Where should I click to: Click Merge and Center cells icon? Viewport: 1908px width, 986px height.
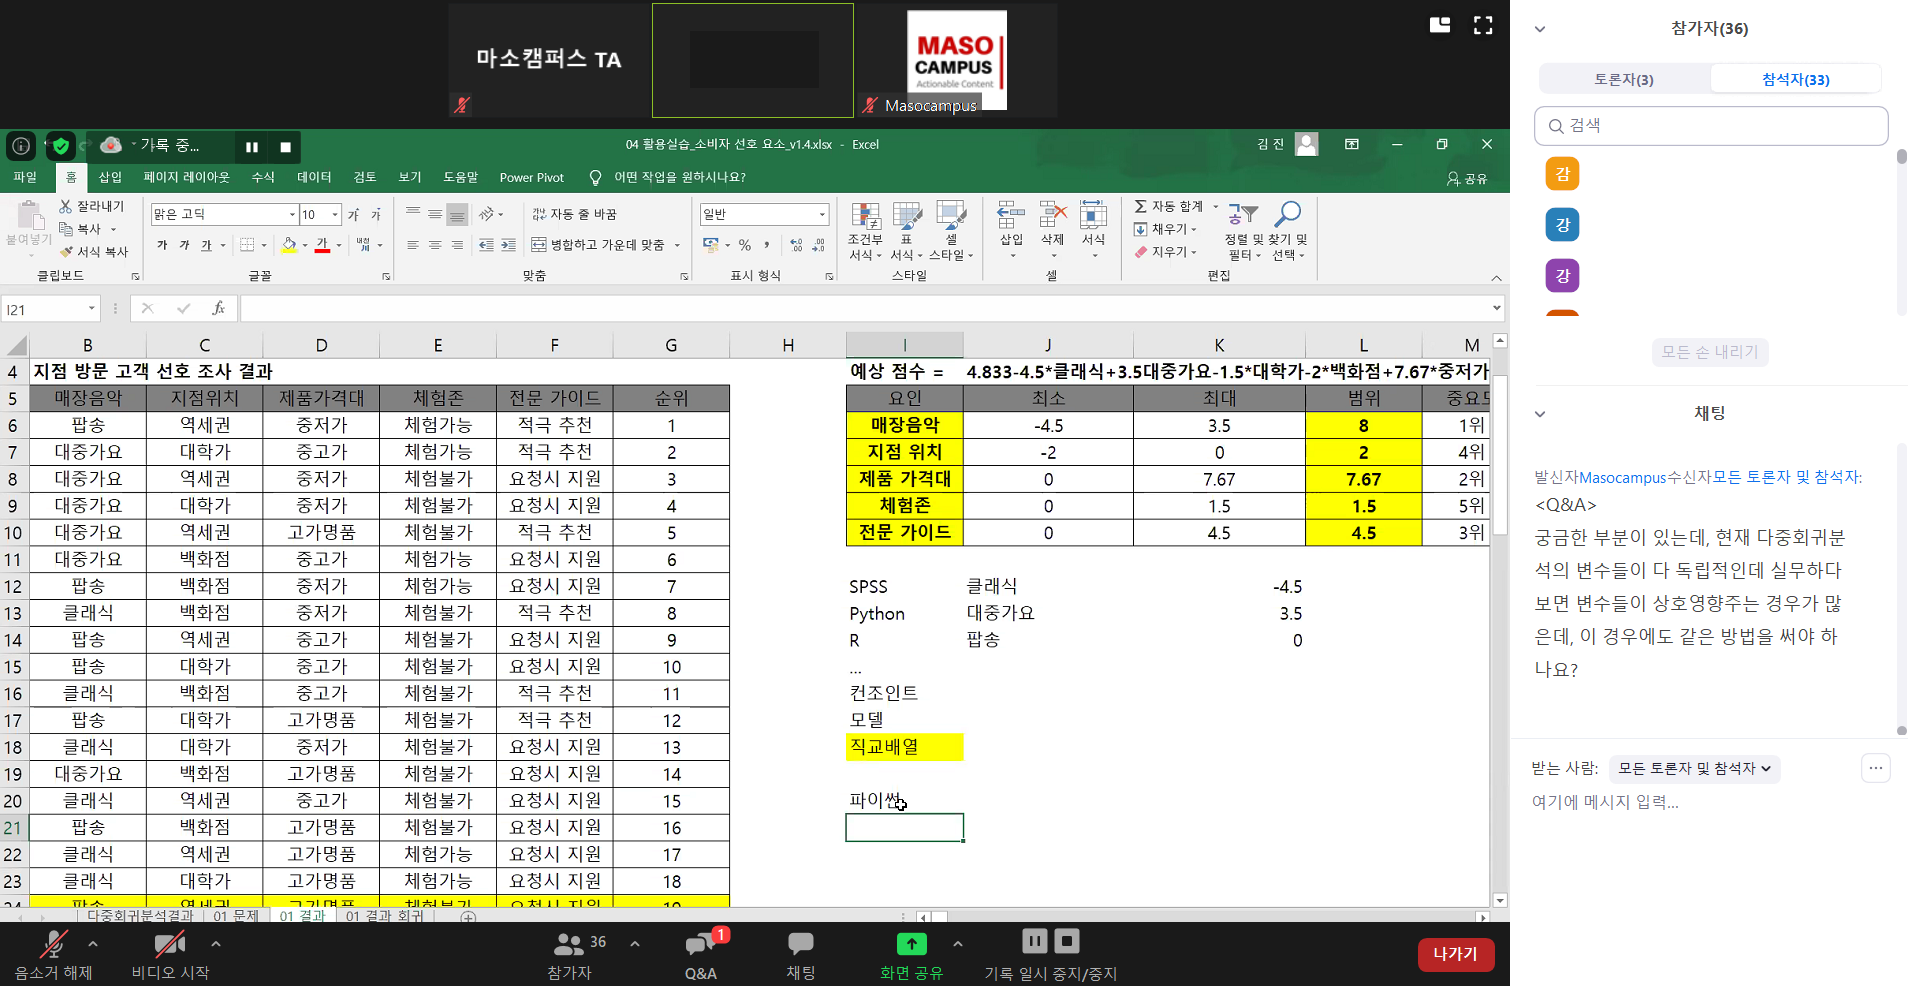point(539,245)
